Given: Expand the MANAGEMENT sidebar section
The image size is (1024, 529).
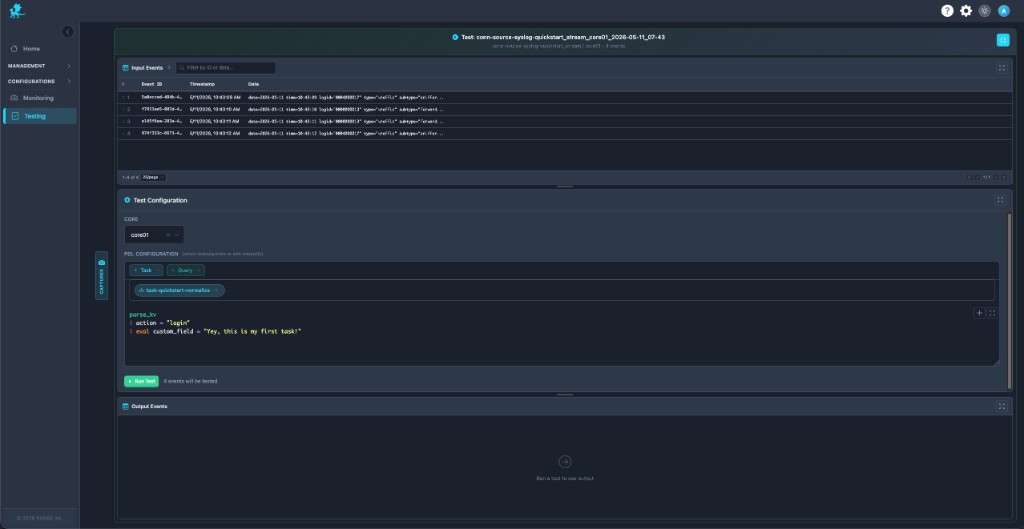Looking at the screenshot, I should tap(39, 66).
